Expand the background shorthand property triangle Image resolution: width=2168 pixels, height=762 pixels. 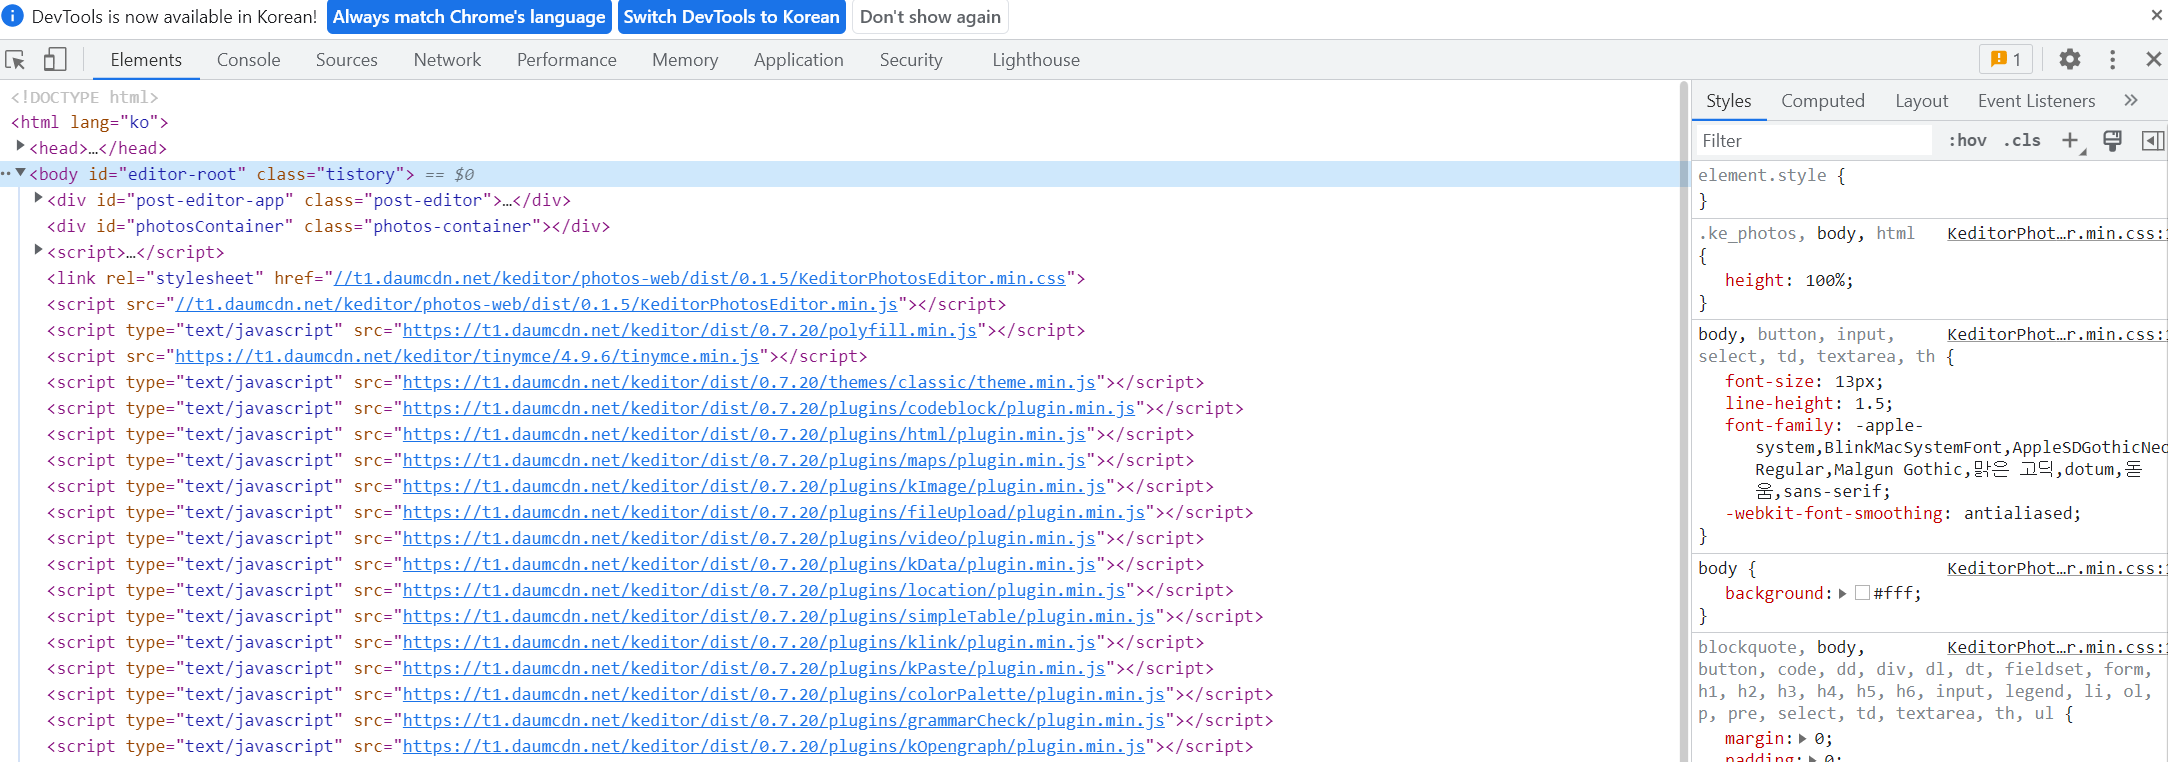pos(1843,593)
